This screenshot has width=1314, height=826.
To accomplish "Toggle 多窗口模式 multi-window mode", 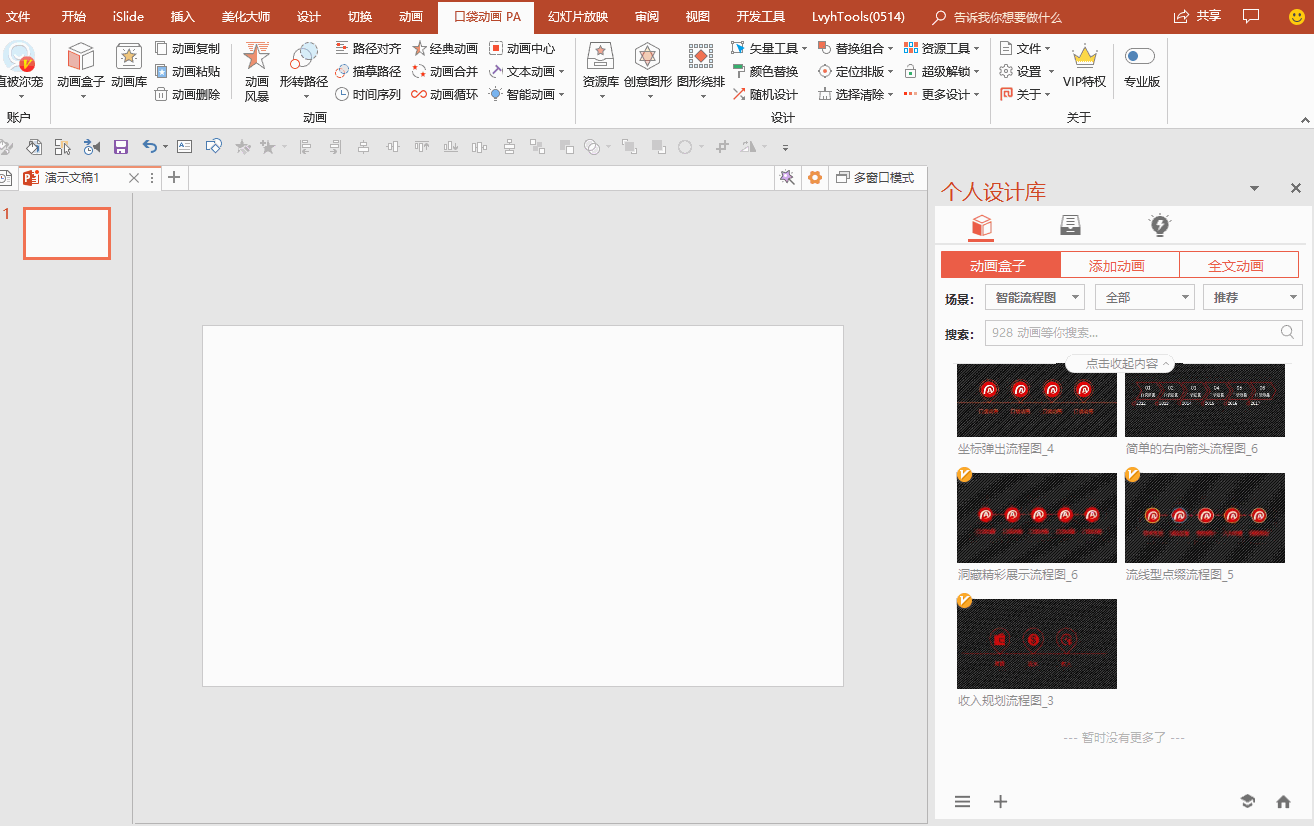I will pyautogui.click(x=875, y=177).
